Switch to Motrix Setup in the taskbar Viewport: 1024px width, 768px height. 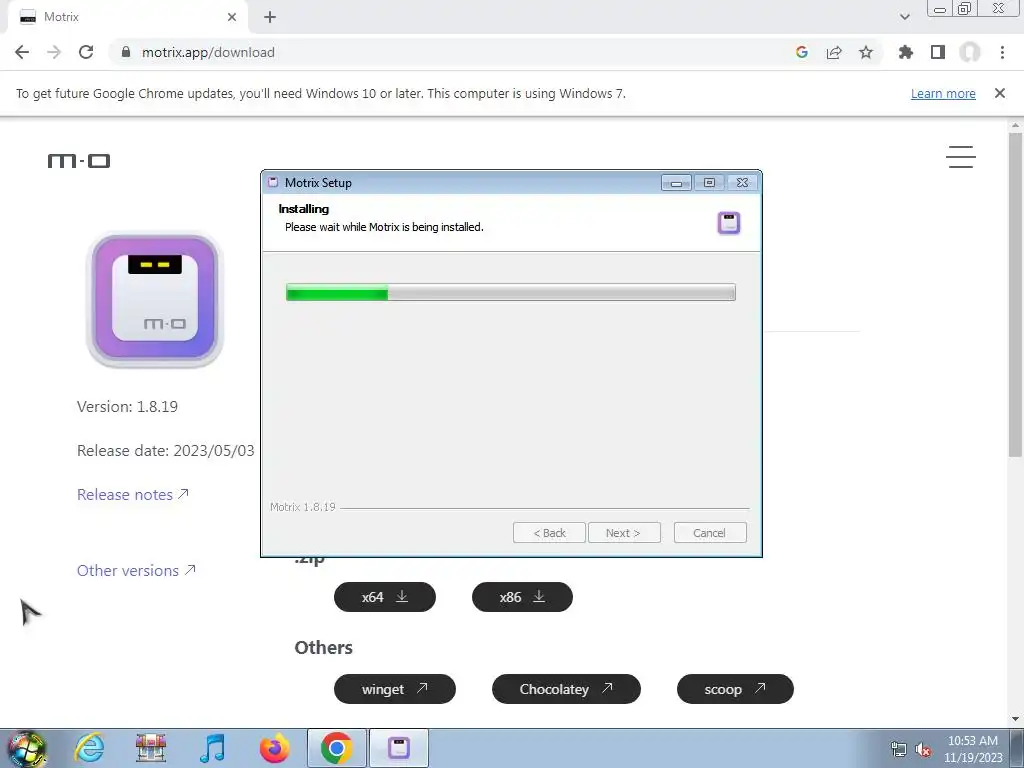pyautogui.click(x=399, y=748)
